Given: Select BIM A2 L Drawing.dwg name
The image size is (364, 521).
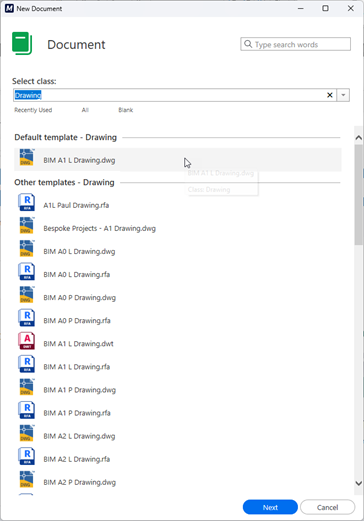Looking at the screenshot, I should click(x=79, y=436).
